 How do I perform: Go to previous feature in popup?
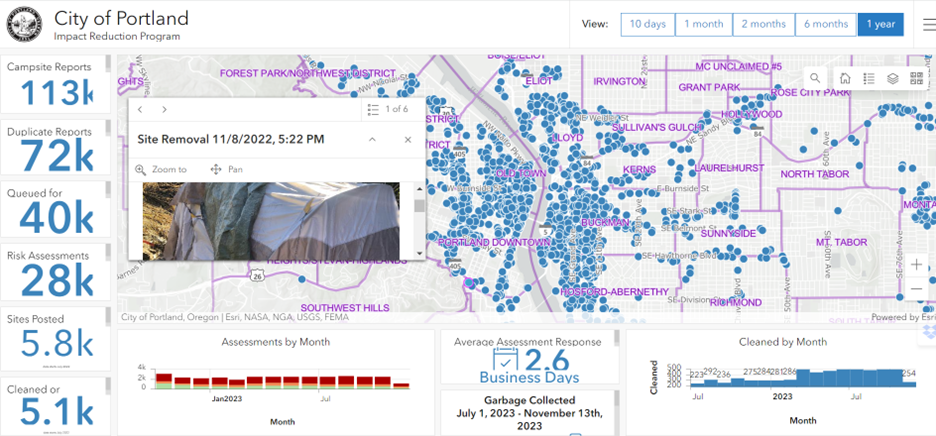click(x=140, y=109)
